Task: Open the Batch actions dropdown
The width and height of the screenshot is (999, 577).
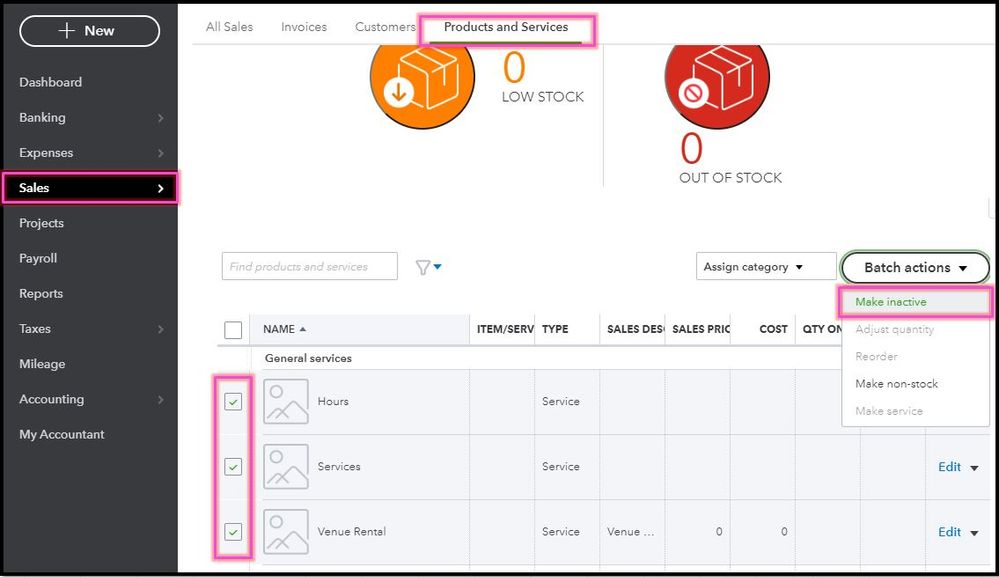Action: point(915,268)
